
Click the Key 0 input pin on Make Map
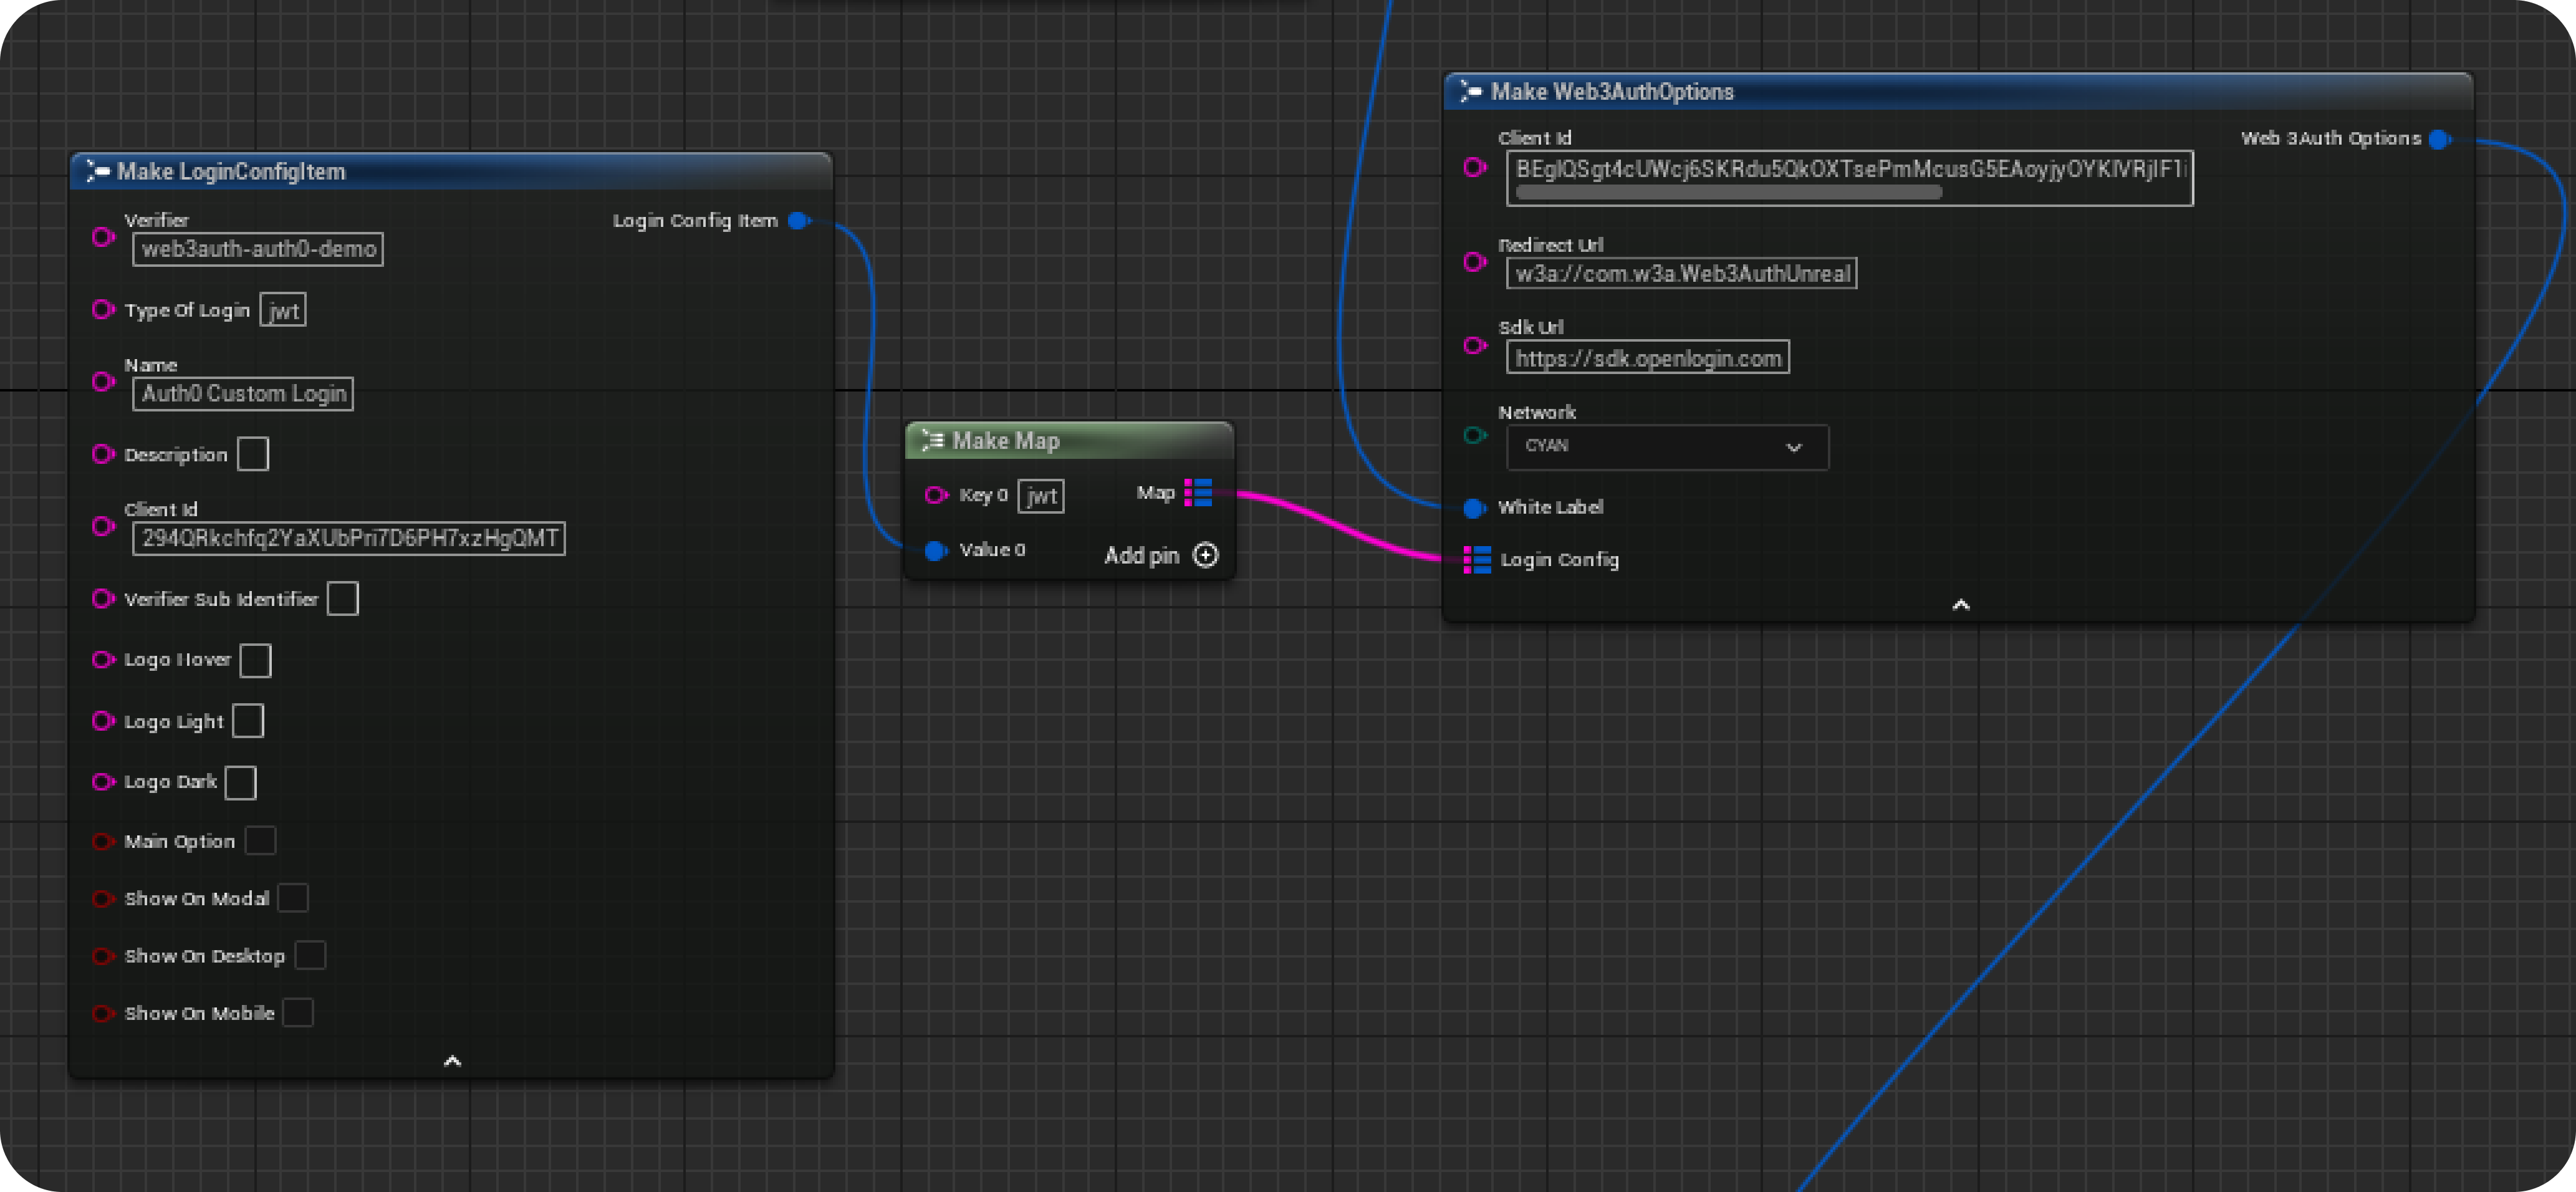[x=936, y=495]
